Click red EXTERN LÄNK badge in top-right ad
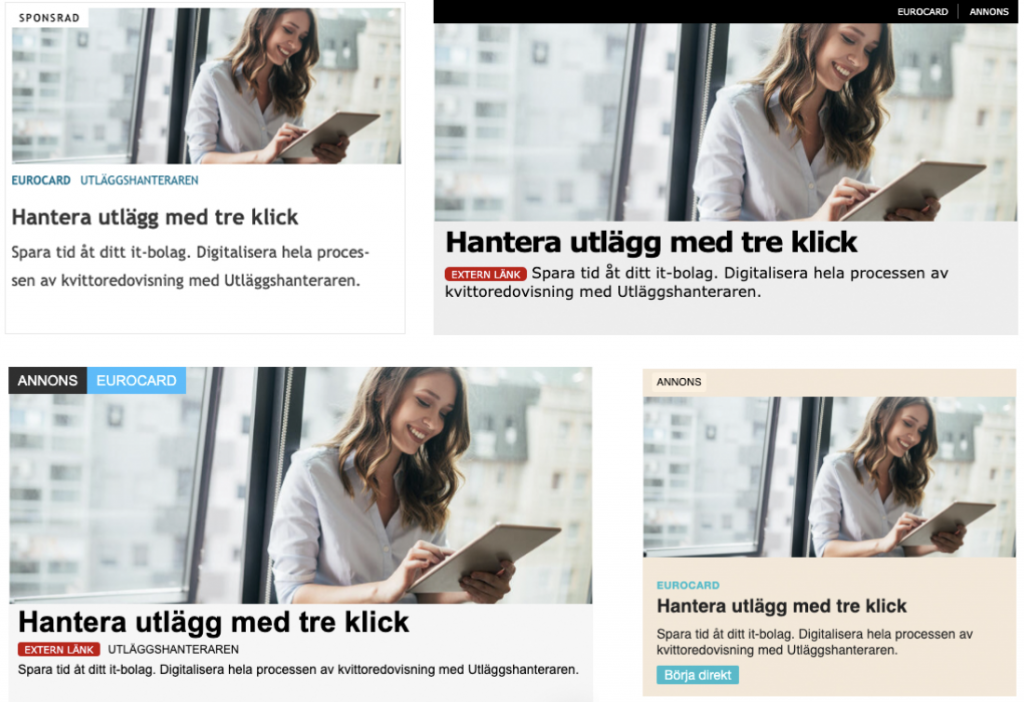This screenshot has height=702, width=1024. click(x=485, y=274)
